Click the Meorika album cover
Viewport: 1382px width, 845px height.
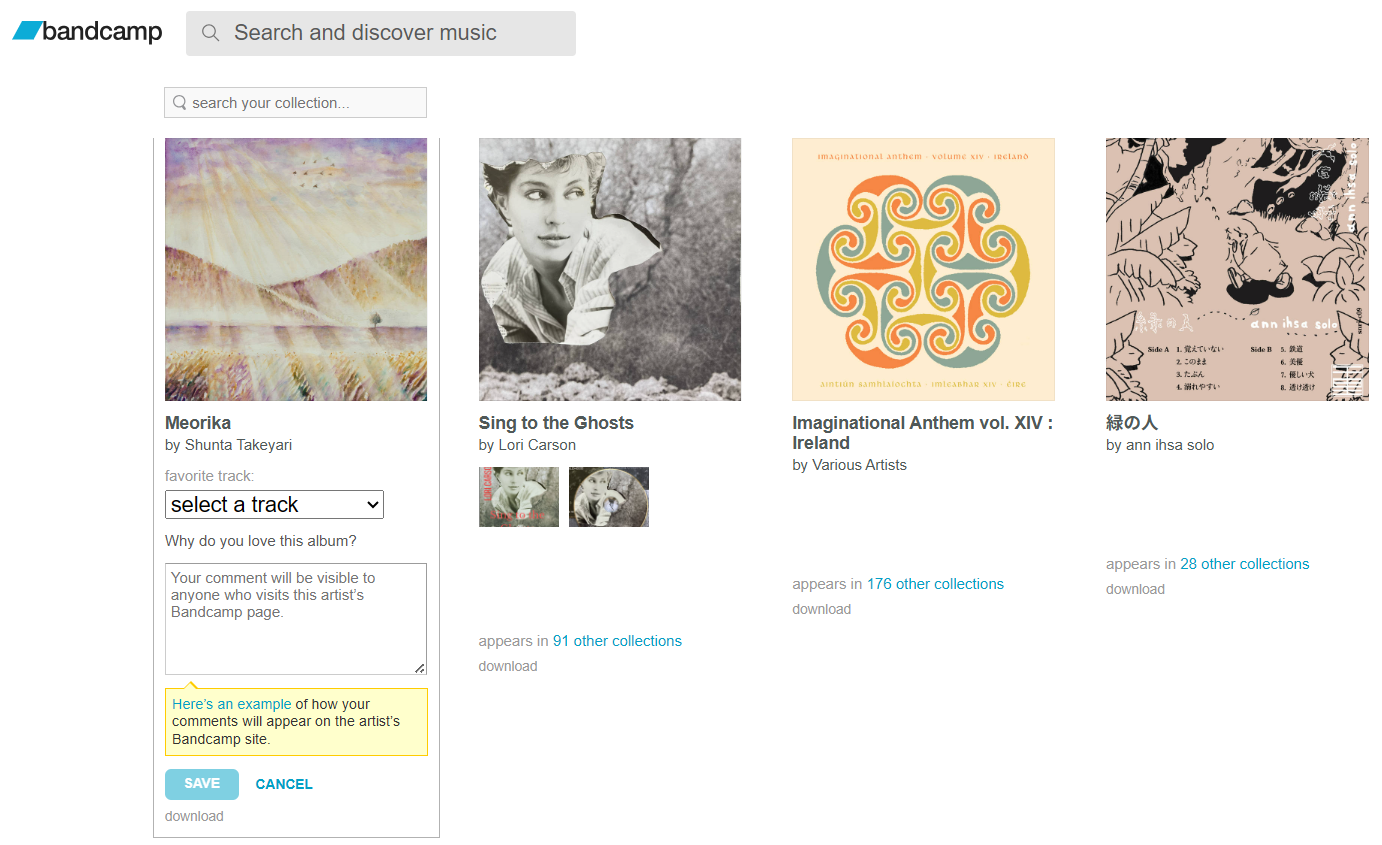coord(296,269)
